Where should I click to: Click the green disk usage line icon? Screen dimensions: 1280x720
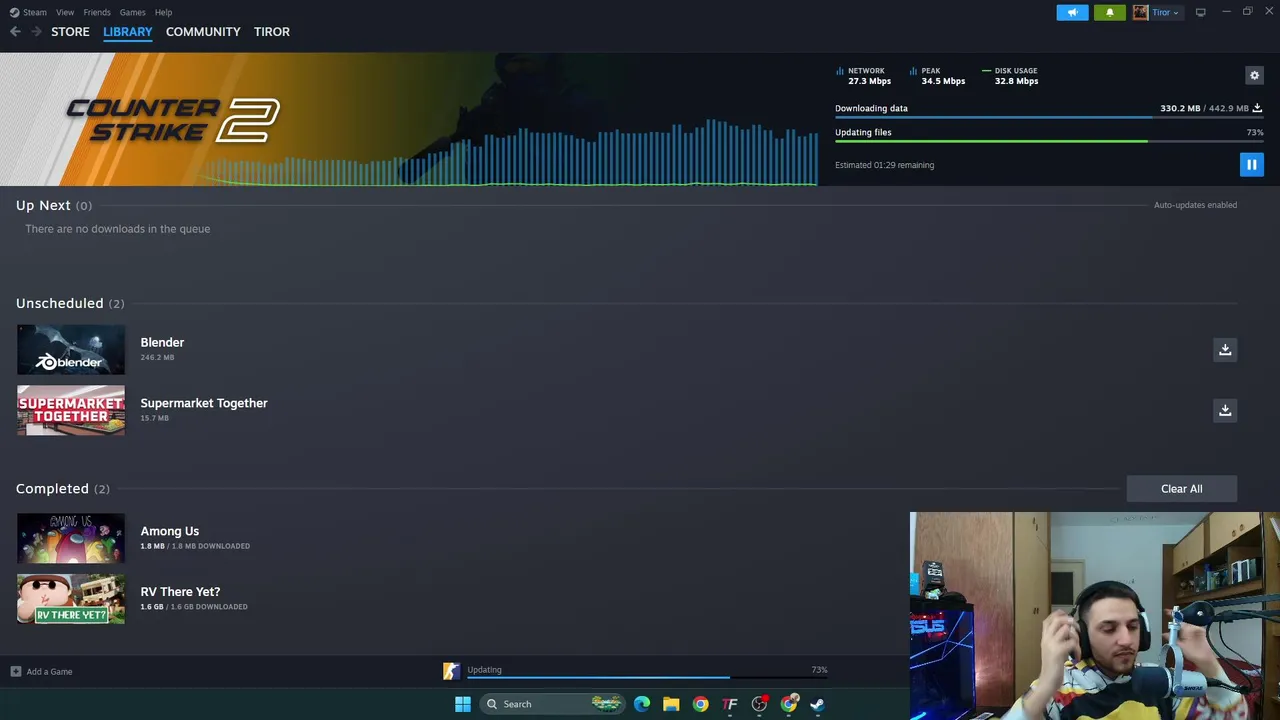(x=986, y=71)
